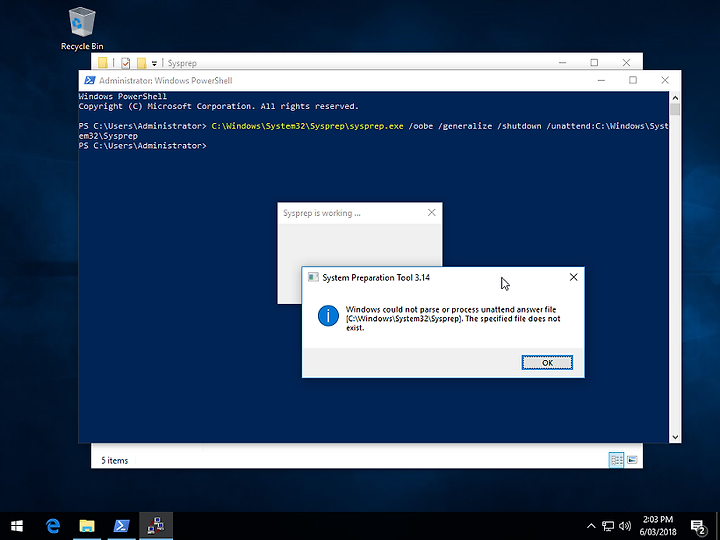Click the PowerShell scrollbar thumb
Screen dimensions: 720x540
pyautogui.click(x=675, y=109)
